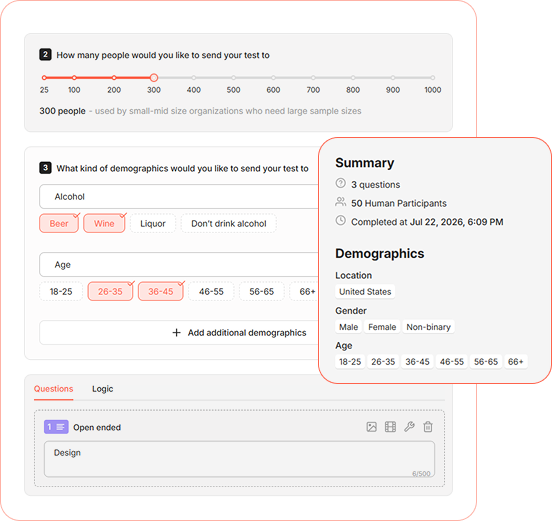Image resolution: width=552 pixels, height=521 pixels.
Task: Click into the Design question text field
Action: pyautogui.click(x=239, y=459)
